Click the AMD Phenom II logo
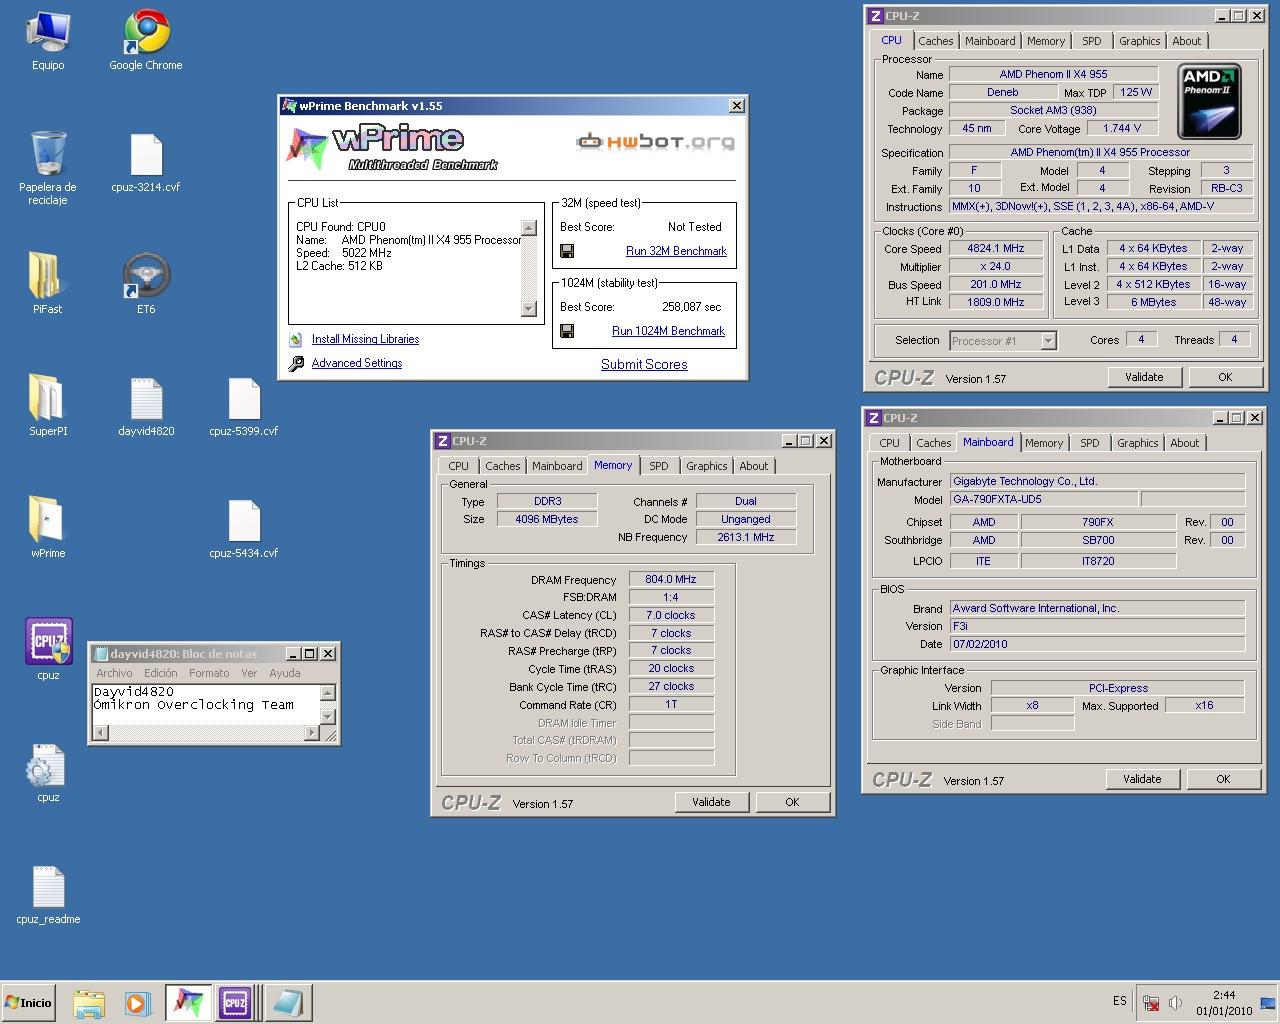 click(1210, 102)
